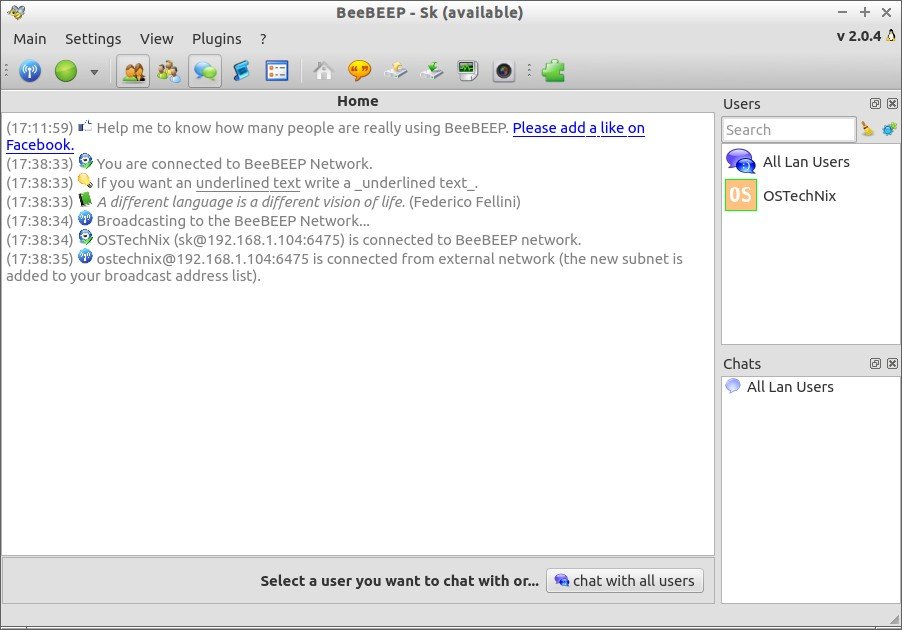Toggle the users panel toolbar button
The width and height of the screenshot is (902, 630).
click(133, 71)
